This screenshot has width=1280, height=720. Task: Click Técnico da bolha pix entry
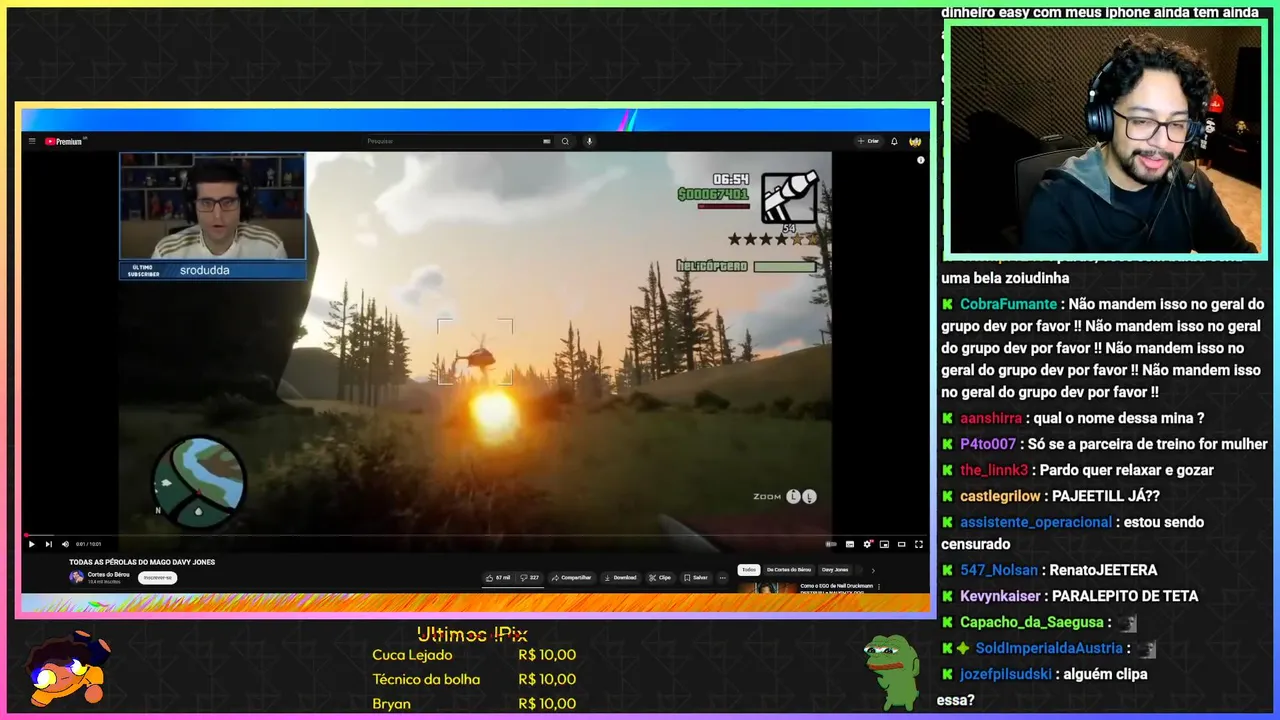point(474,679)
